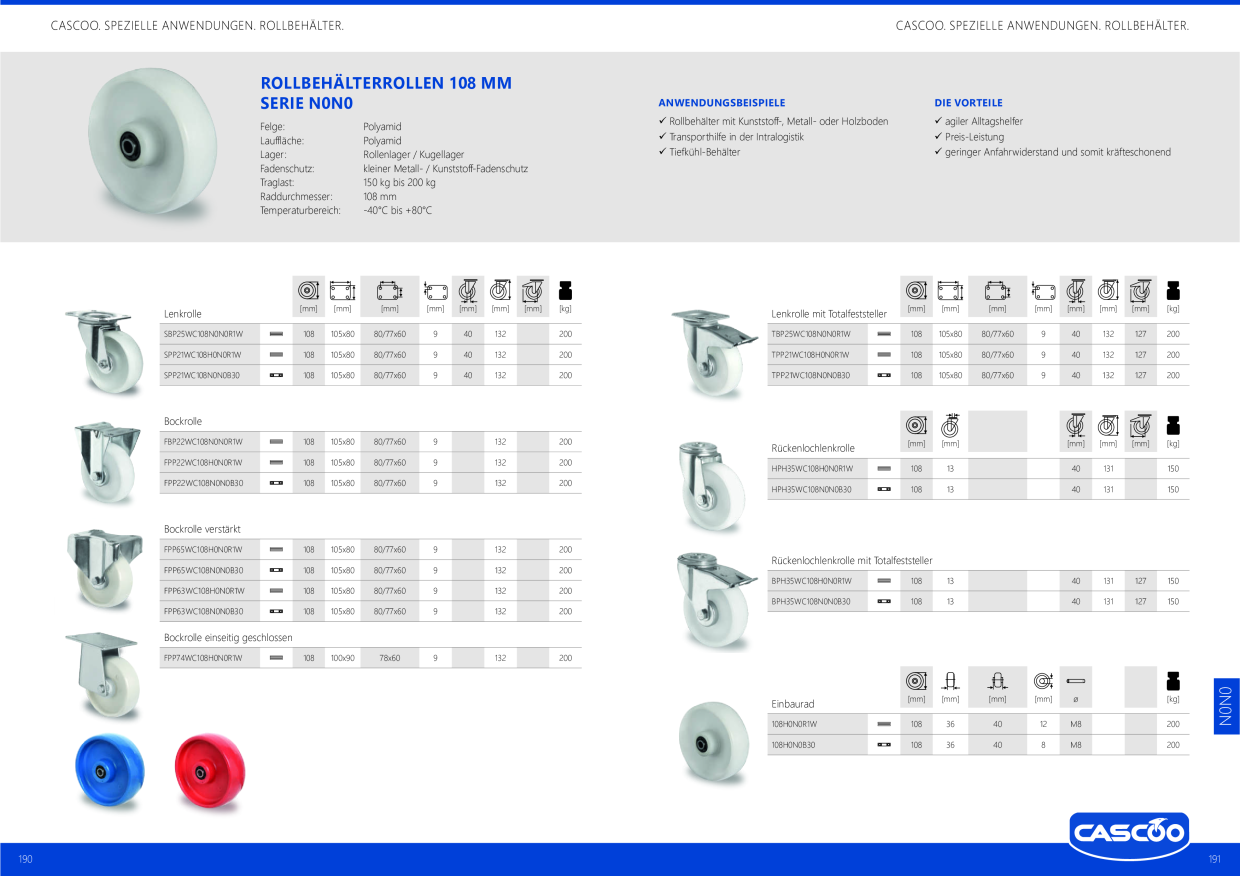
Task: Click brake radius icon above Lenkrolle mit Totalfeststeller
Action: coord(1141,291)
